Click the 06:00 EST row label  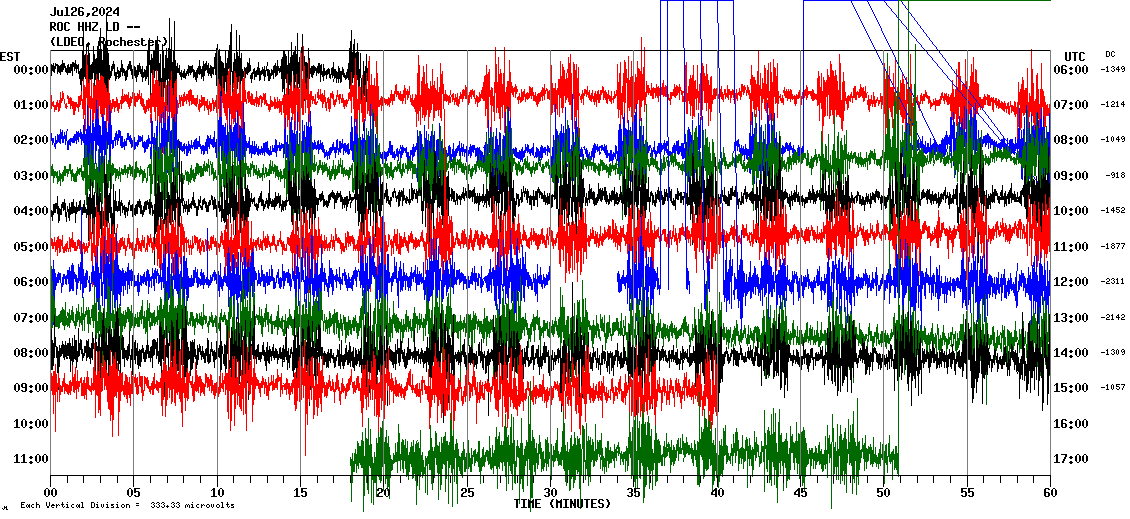pyautogui.click(x=24, y=282)
